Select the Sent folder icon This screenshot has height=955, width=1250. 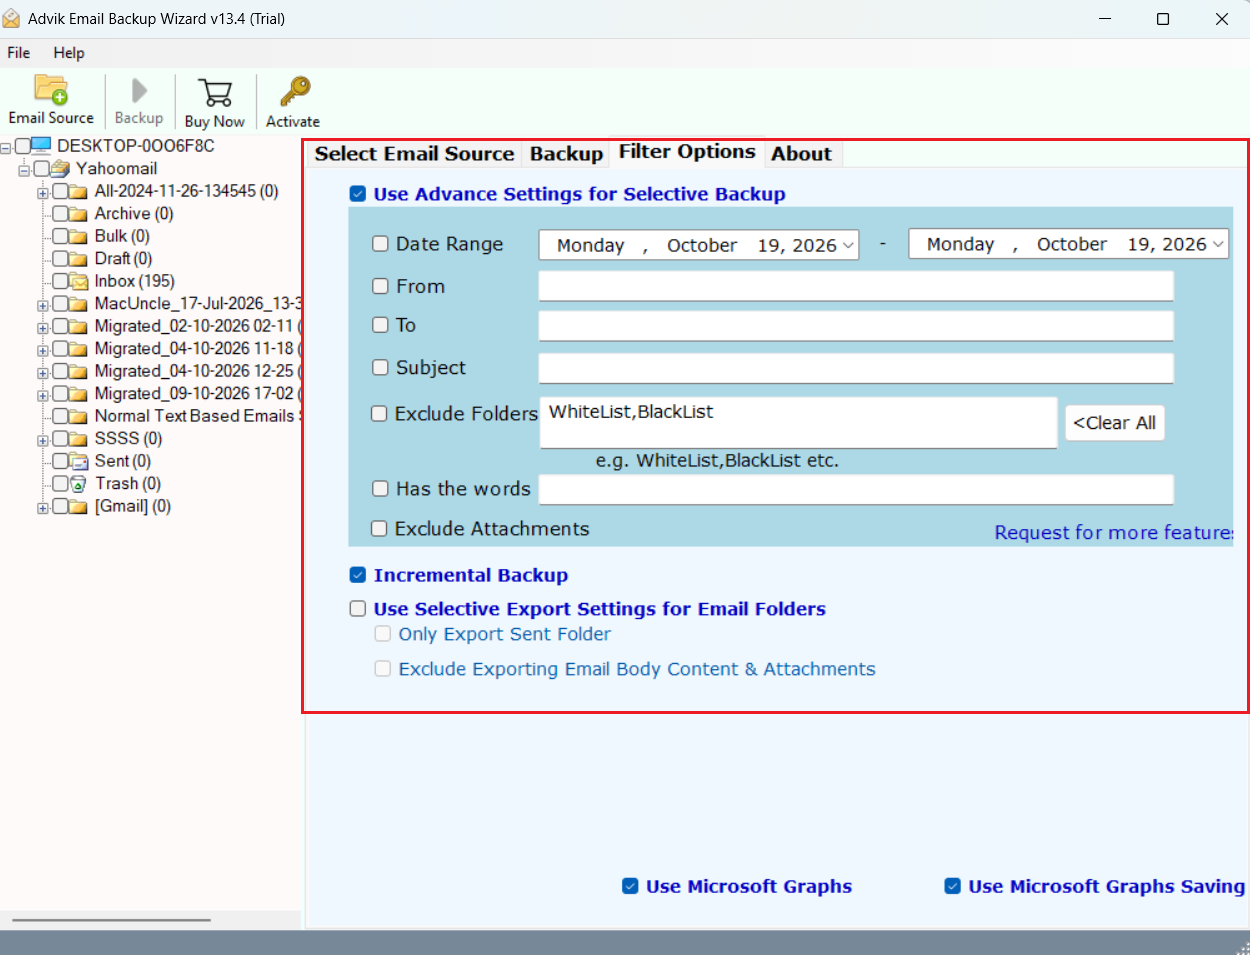coord(79,461)
